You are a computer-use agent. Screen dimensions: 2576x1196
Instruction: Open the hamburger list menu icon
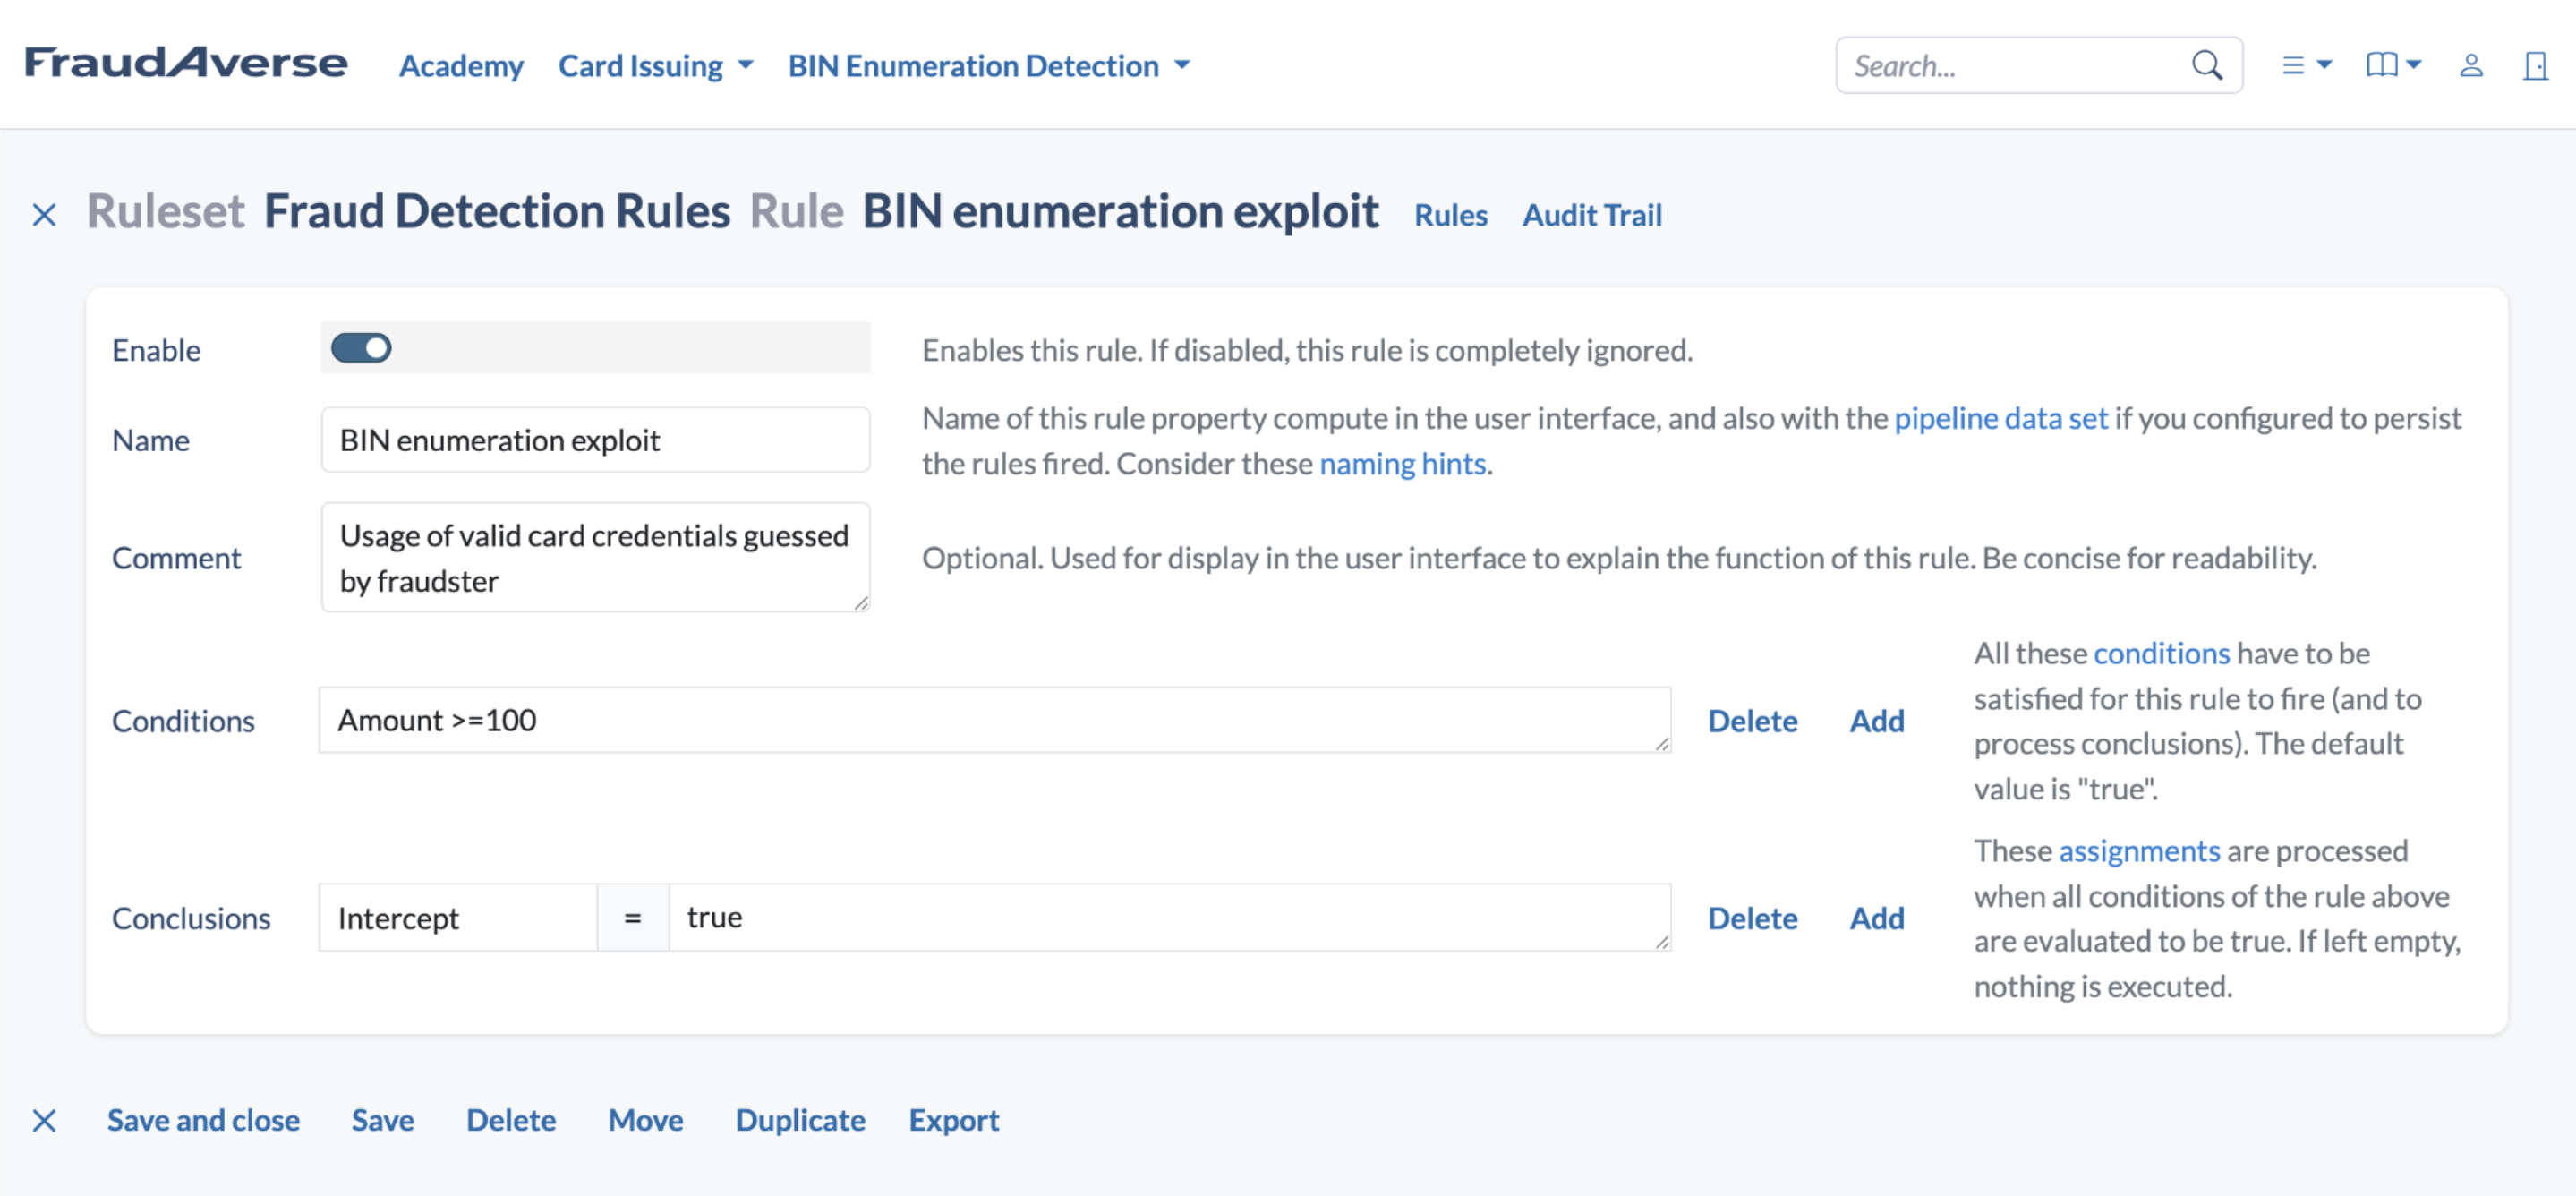(2306, 65)
